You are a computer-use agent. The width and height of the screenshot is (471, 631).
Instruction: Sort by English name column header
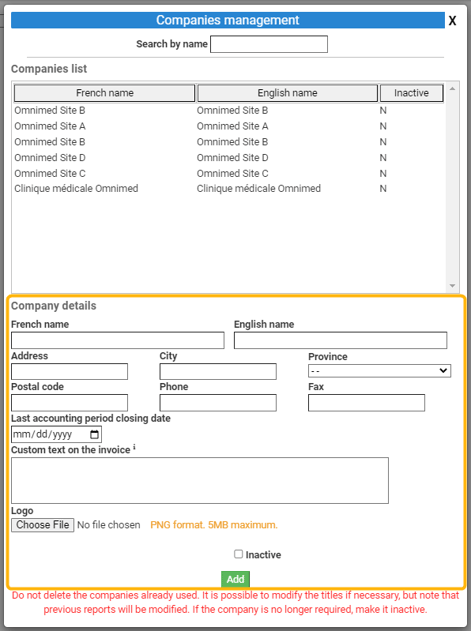287,93
